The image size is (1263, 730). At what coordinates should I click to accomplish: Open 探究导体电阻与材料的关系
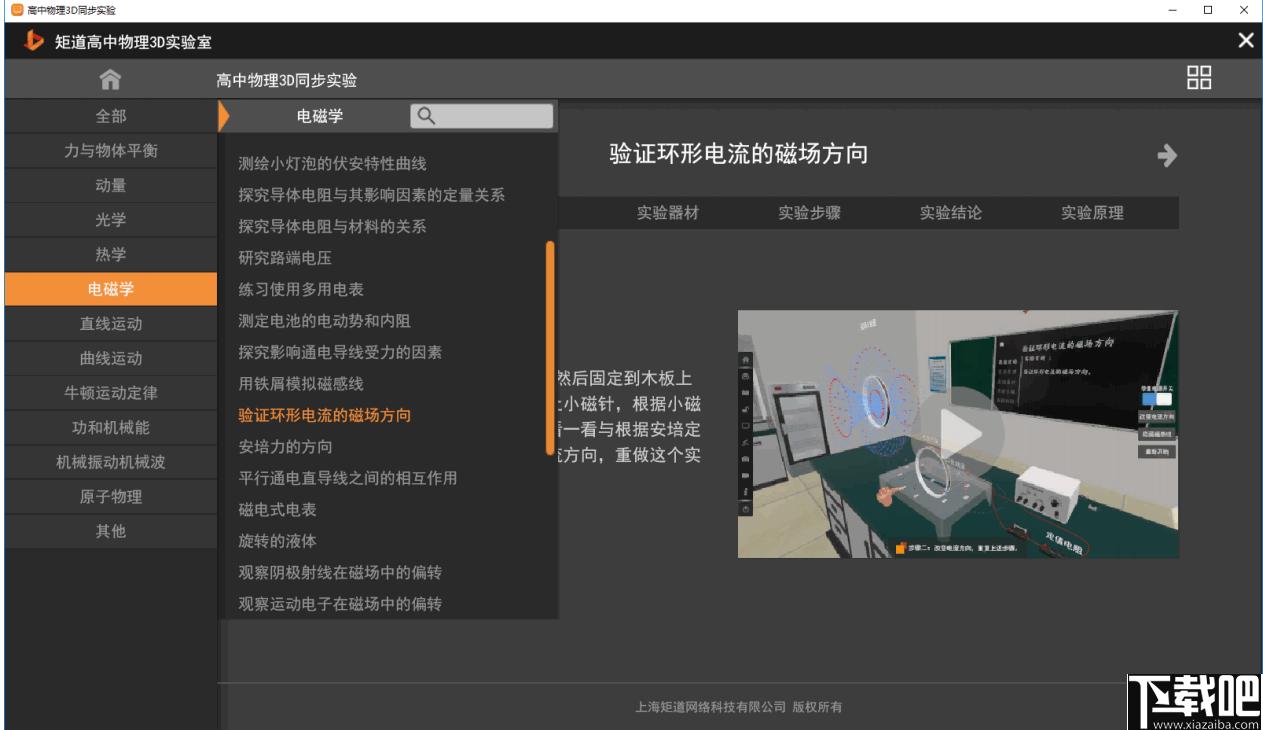332,226
